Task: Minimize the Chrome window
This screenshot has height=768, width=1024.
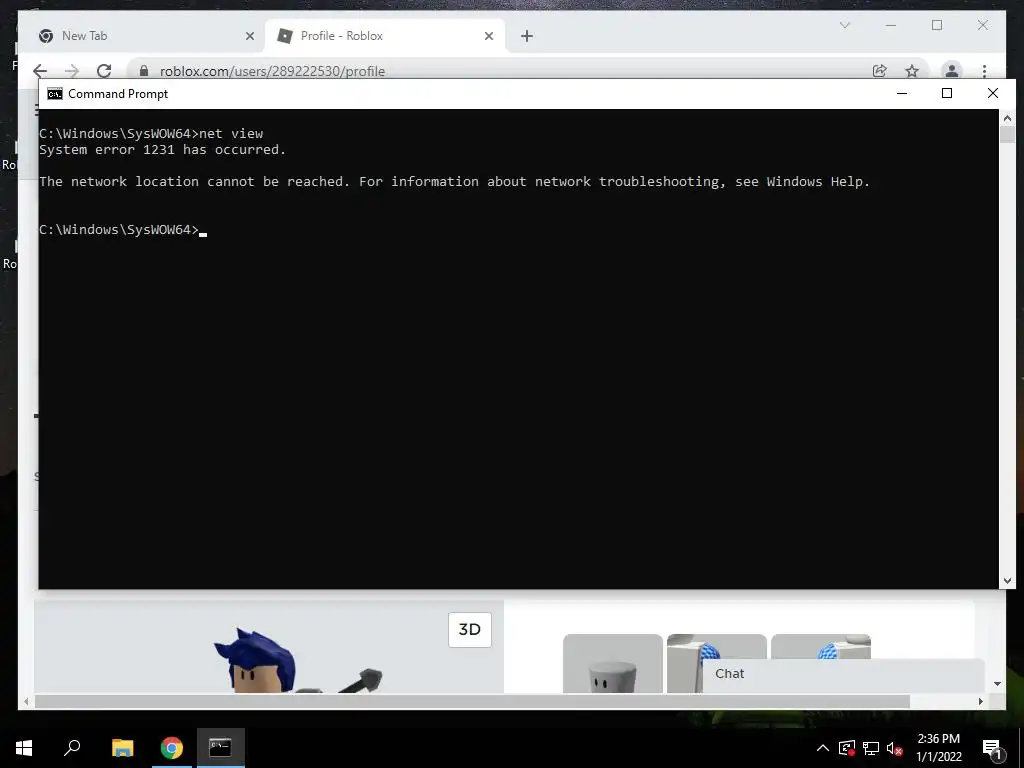Action: click(891, 25)
